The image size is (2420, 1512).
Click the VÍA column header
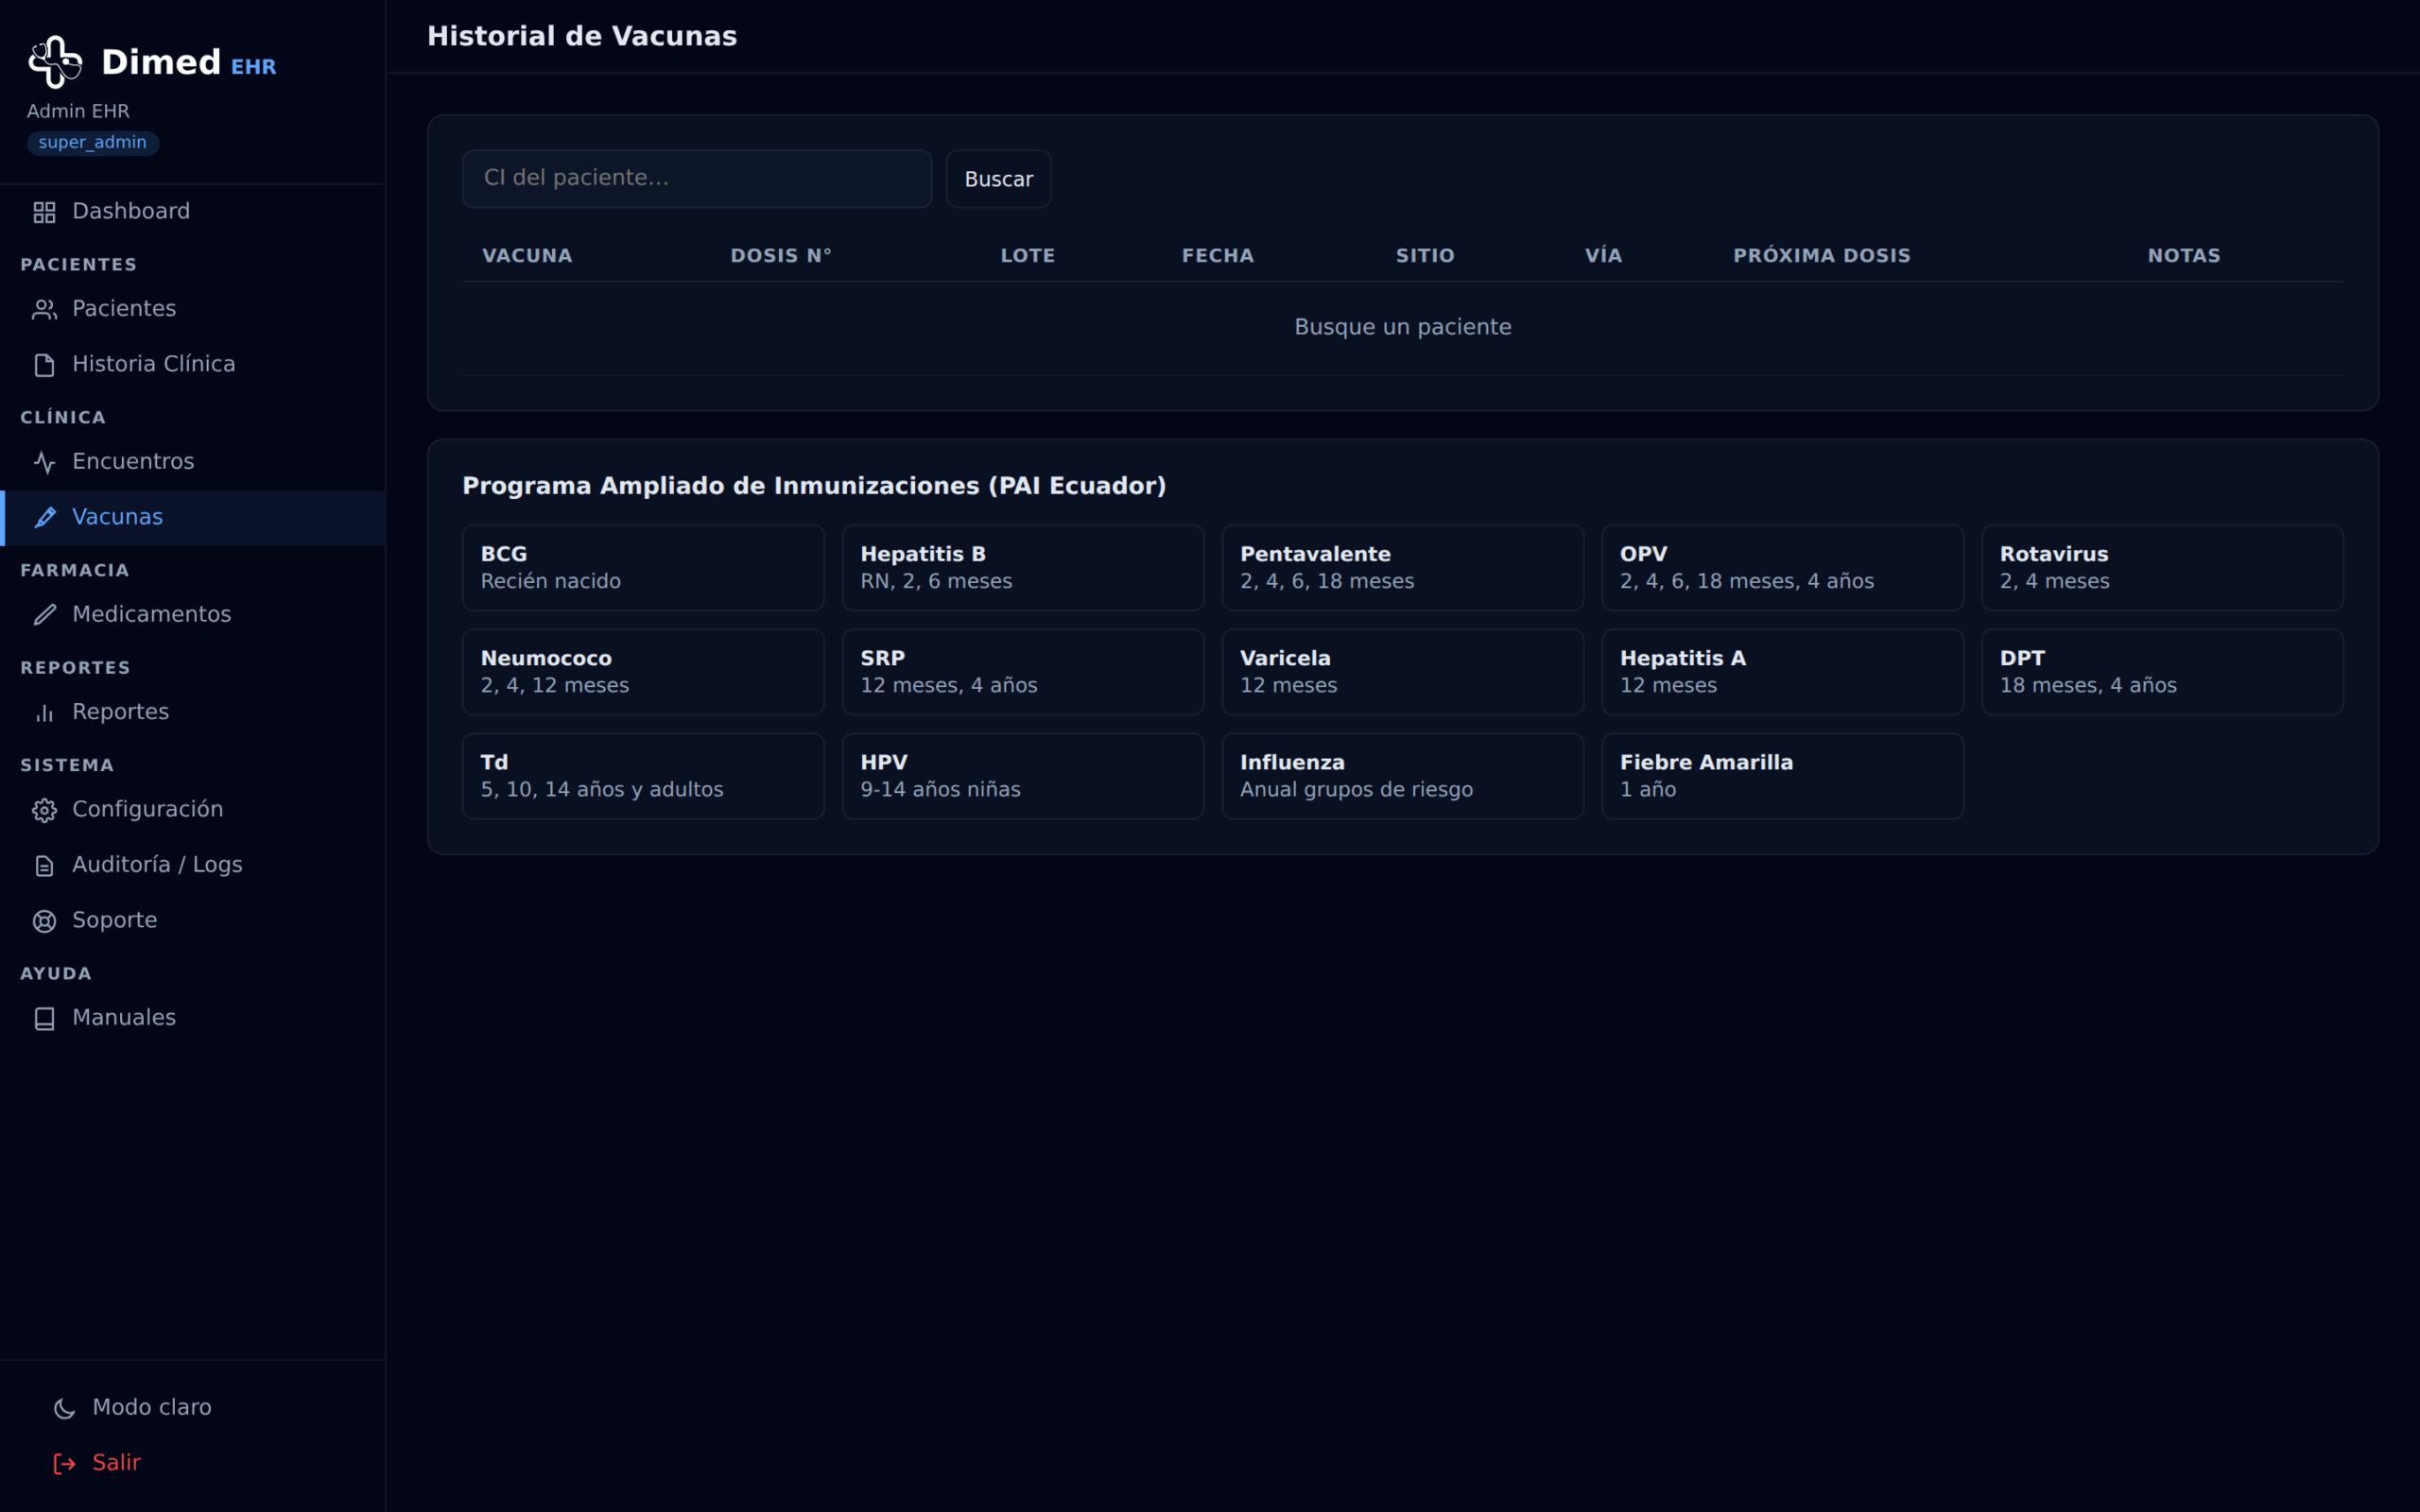pyautogui.click(x=1603, y=256)
